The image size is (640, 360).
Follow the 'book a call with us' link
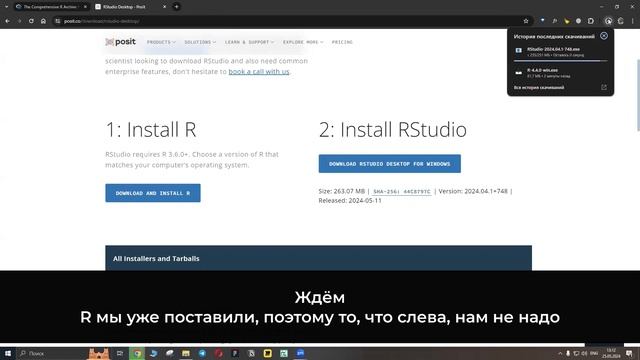(x=259, y=71)
